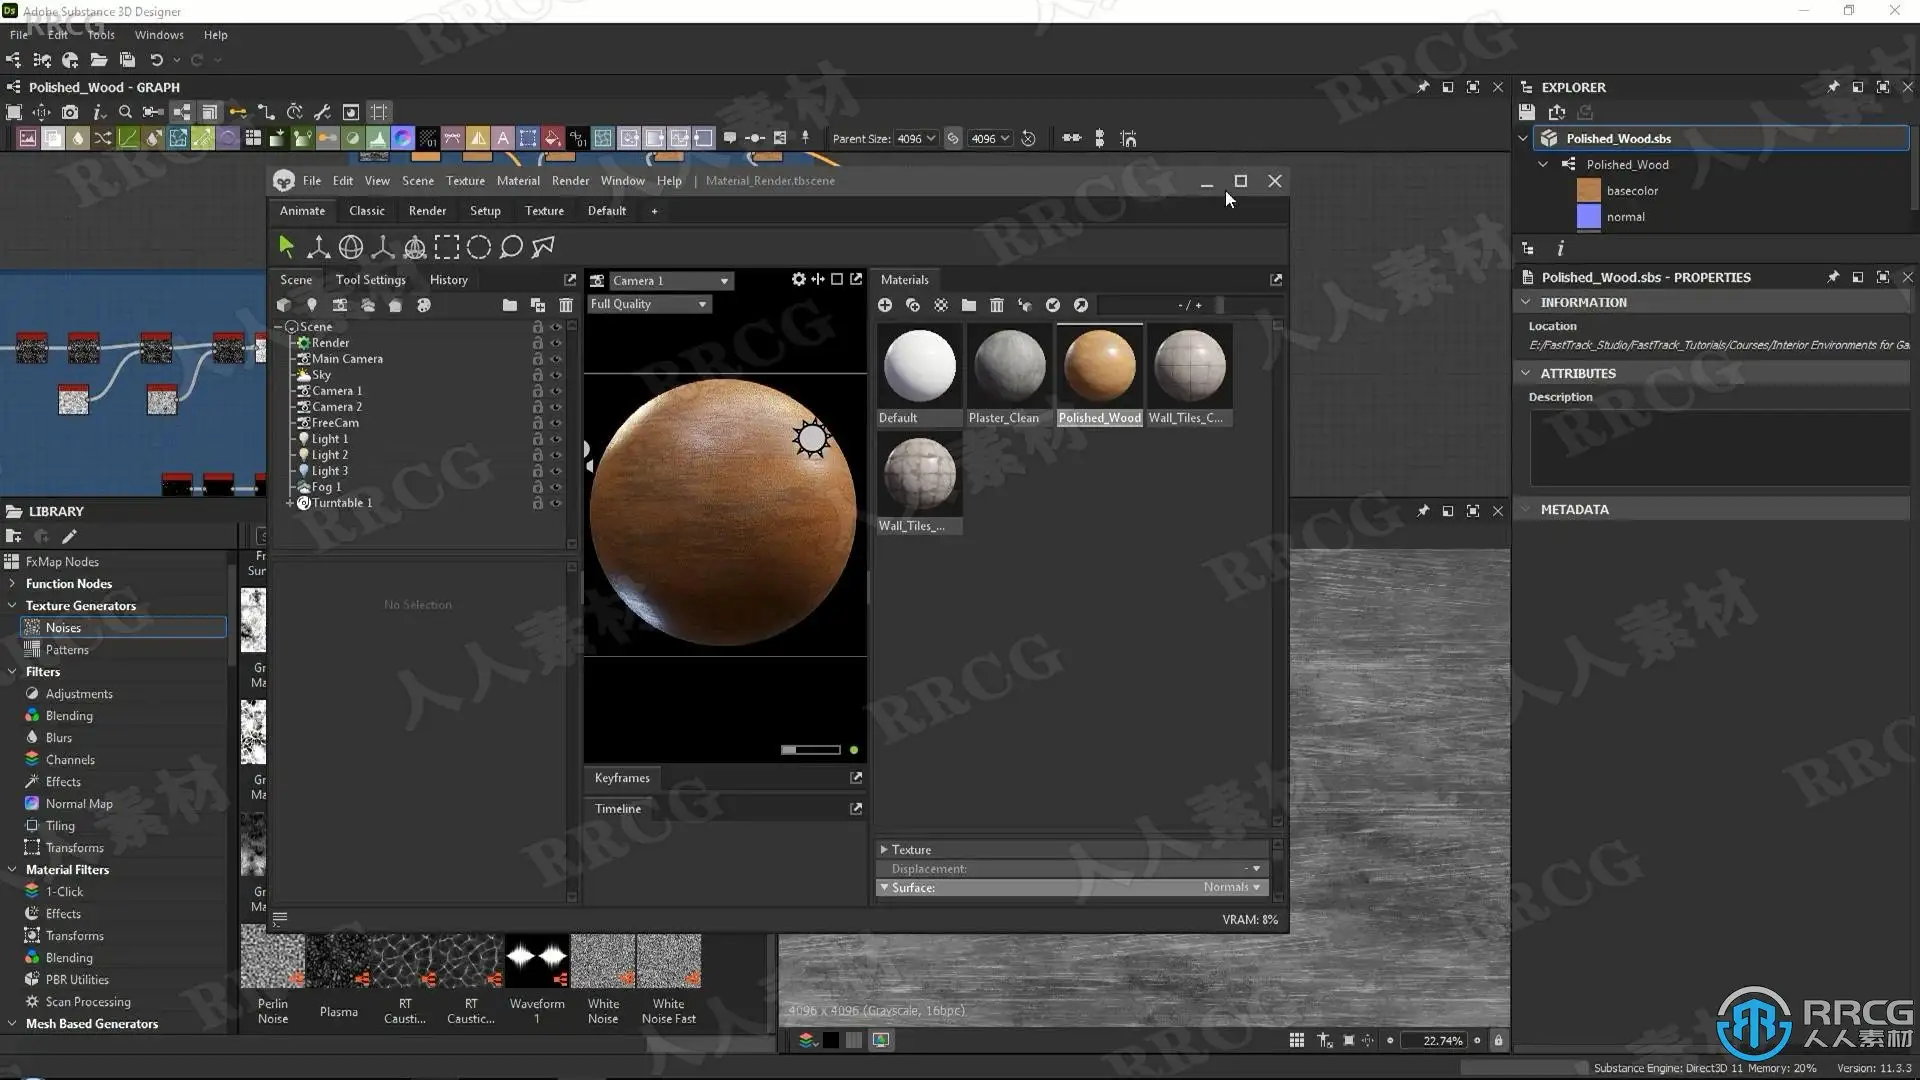Viewport: 1920px width, 1080px height.
Task: Select basecolor output in Explorer
Action: 1632,190
